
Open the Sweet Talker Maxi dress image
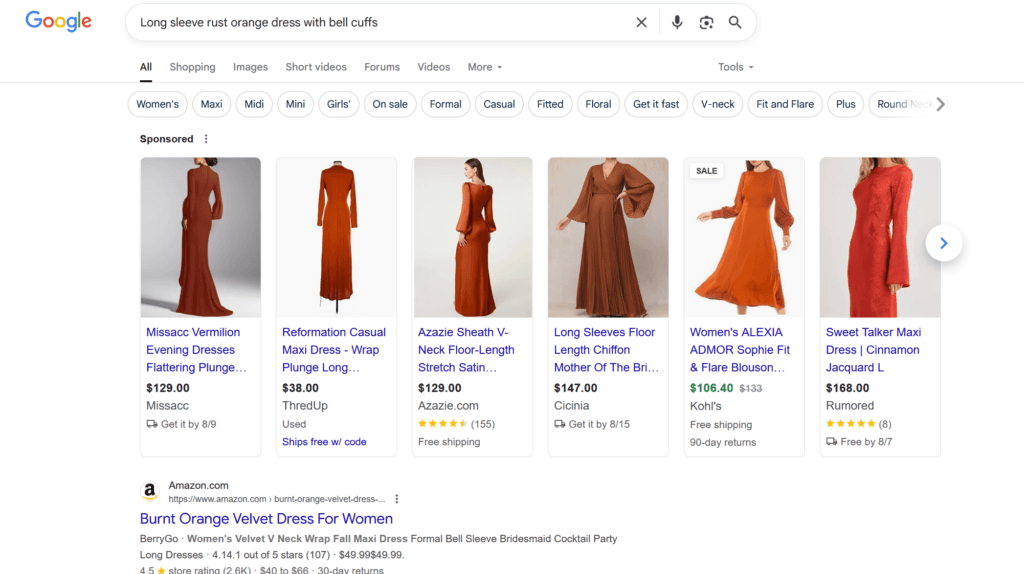880,237
